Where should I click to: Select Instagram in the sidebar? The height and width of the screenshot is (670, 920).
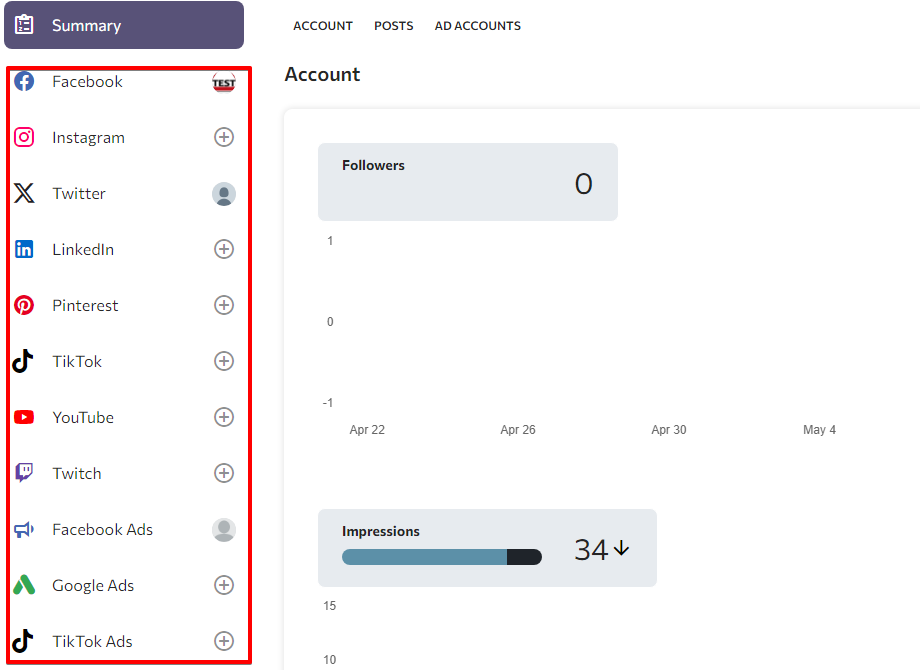(x=88, y=138)
